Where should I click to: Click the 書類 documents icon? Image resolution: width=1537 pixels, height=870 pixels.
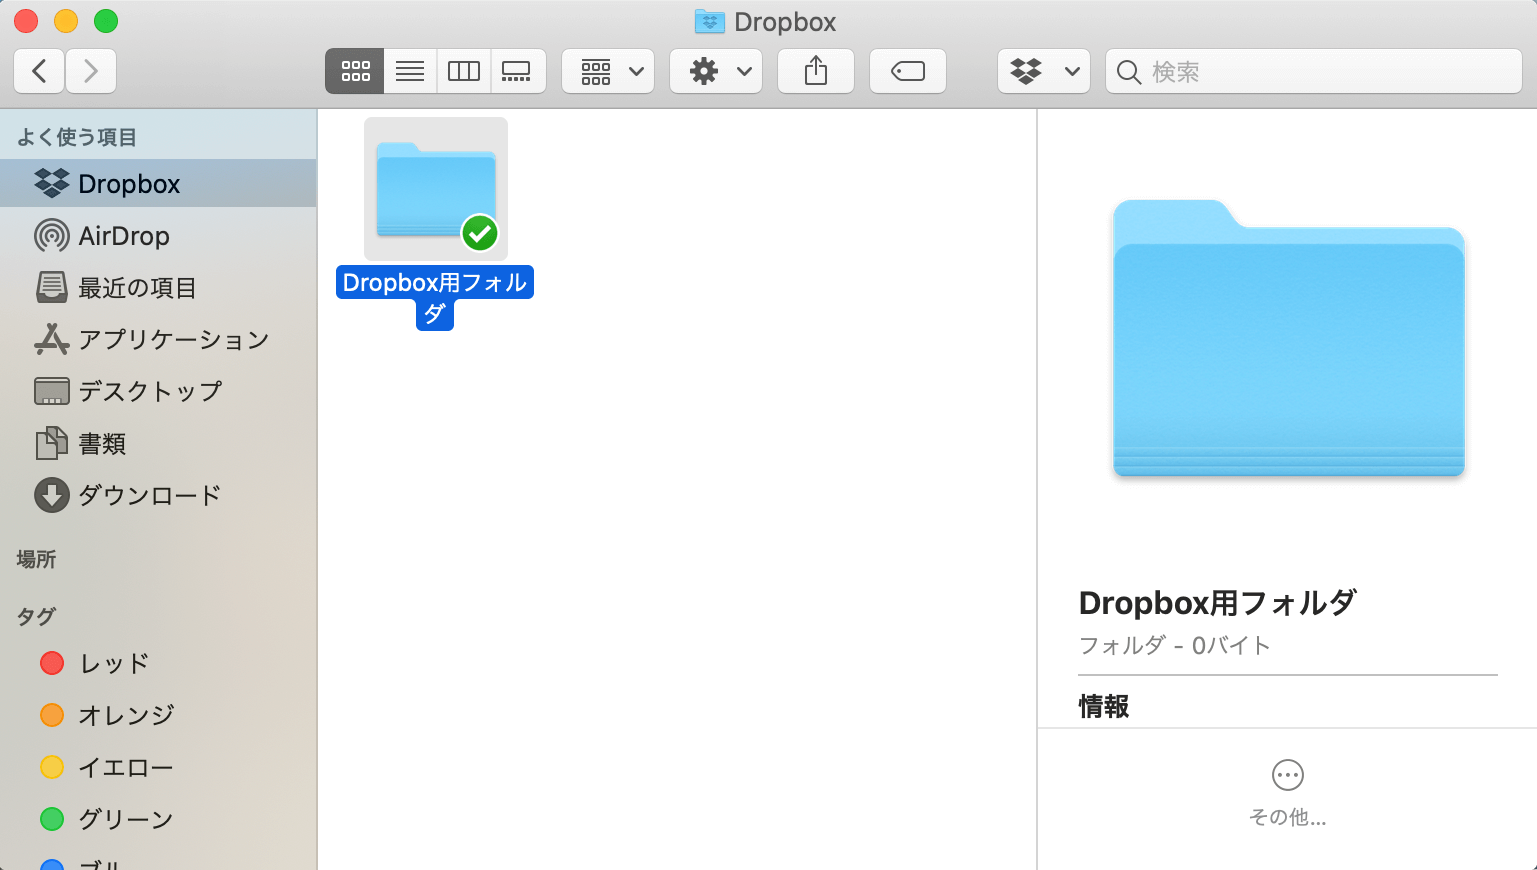pos(52,443)
